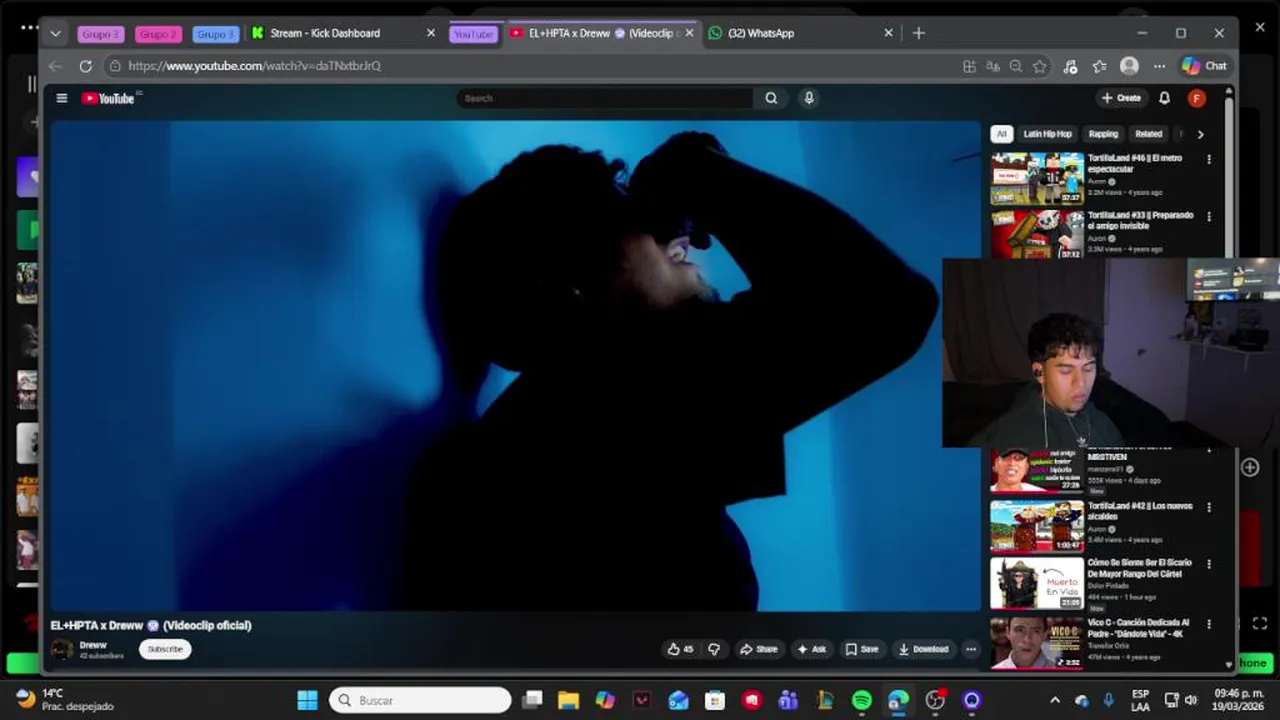
Task: Close the Kick Dashboard tab
Action: (x=431, y=33)
